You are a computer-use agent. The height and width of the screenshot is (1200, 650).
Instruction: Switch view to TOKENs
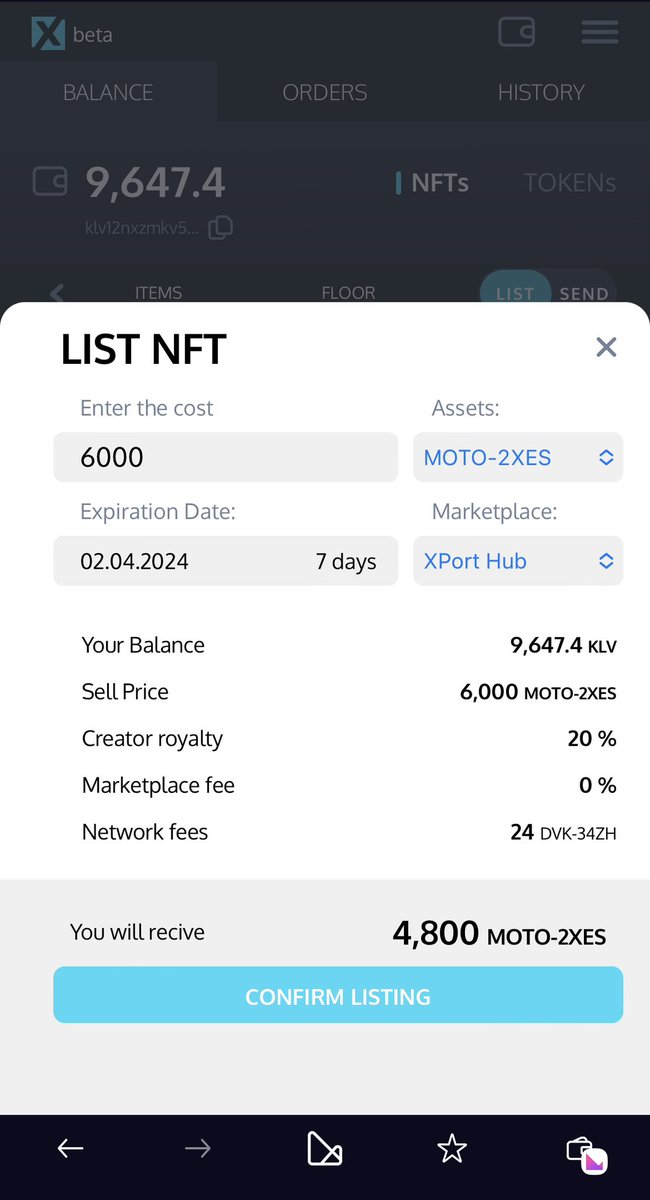[570, 183]
